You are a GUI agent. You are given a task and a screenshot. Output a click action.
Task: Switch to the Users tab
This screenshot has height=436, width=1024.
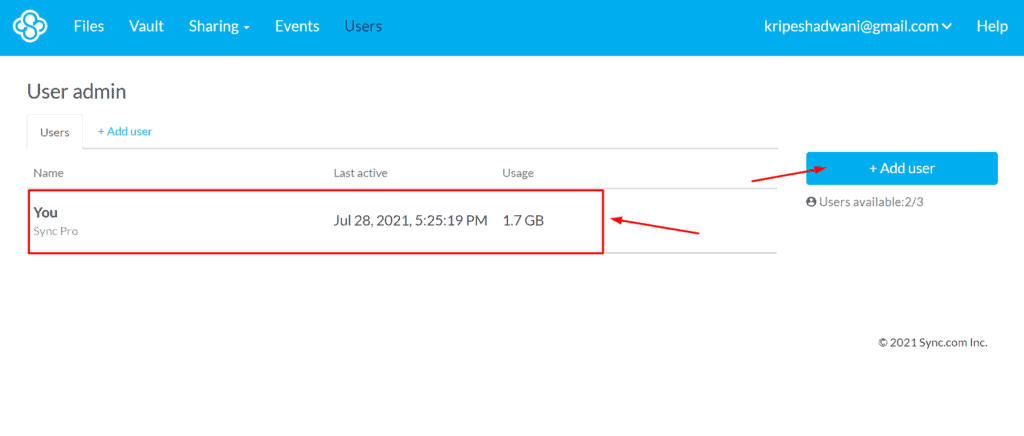55,132
